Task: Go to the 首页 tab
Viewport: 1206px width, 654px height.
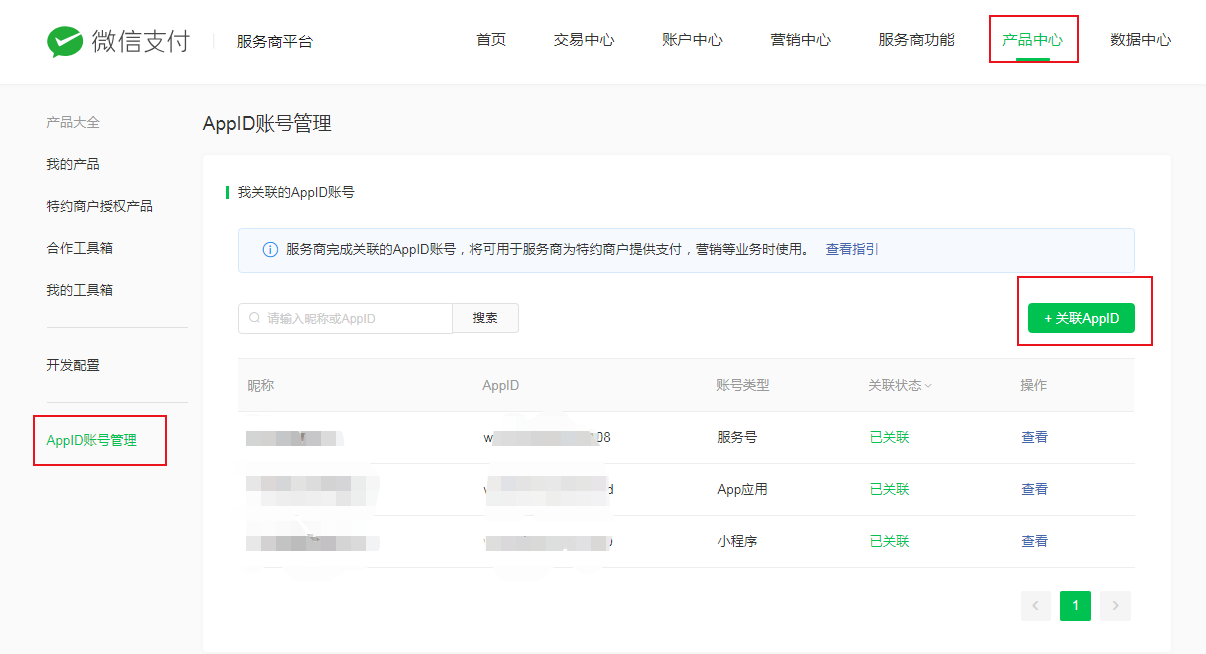Action: [x=491, y=40]
